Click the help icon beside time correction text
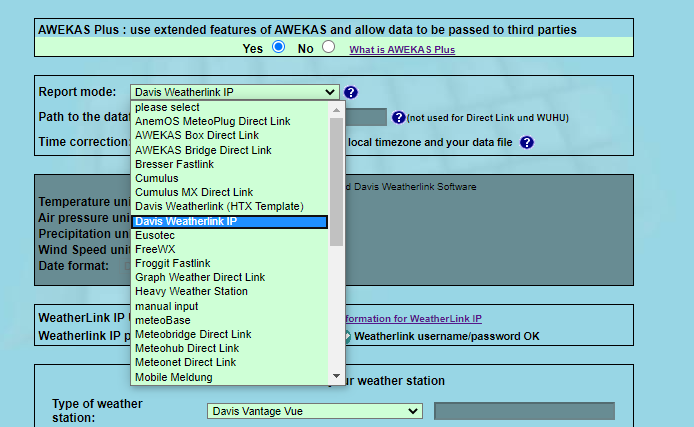Viewport: 694px width, 427px height. click(x=527, y=142)
